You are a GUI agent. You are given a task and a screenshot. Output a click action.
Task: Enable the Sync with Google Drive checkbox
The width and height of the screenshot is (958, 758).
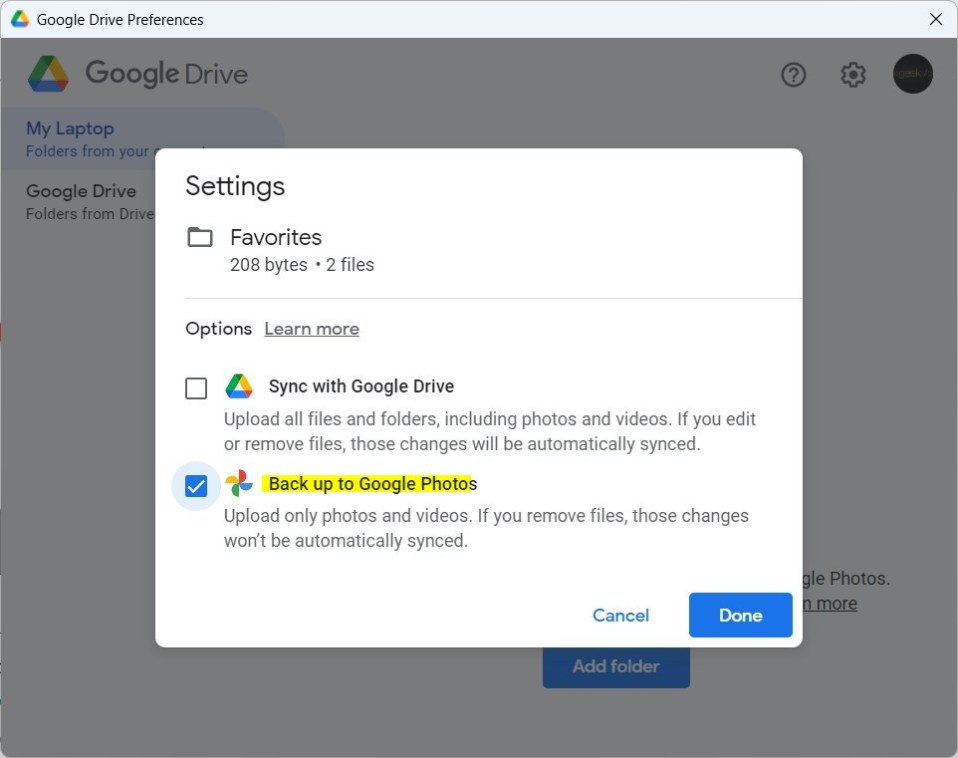[x=197, y=388]
